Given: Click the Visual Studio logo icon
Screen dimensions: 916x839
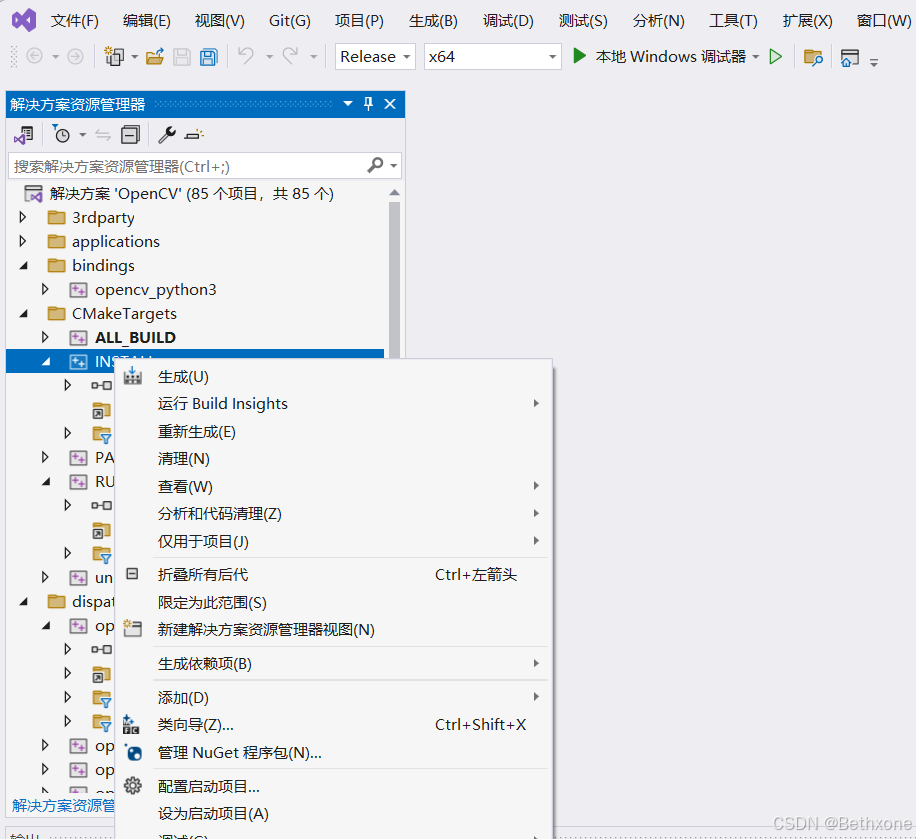Looking at the screenshot, I should [x=25, y=20].
